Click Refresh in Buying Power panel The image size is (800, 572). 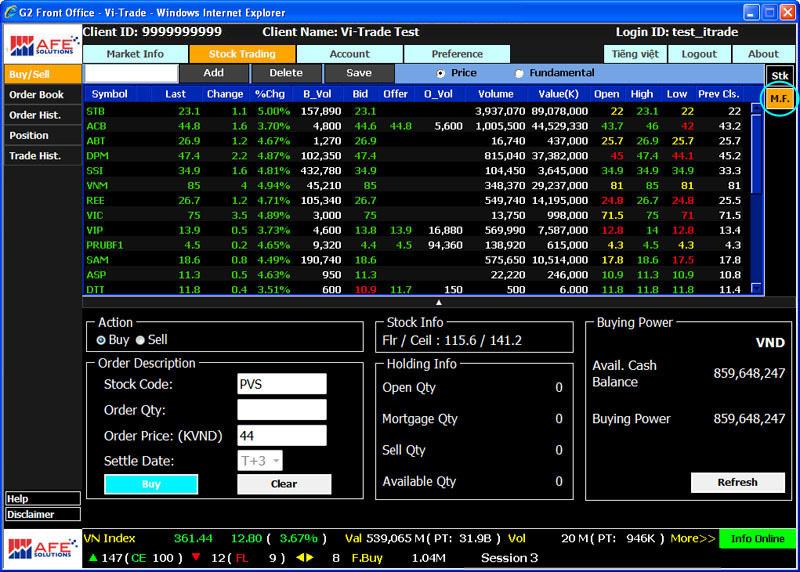pos(737,482)
